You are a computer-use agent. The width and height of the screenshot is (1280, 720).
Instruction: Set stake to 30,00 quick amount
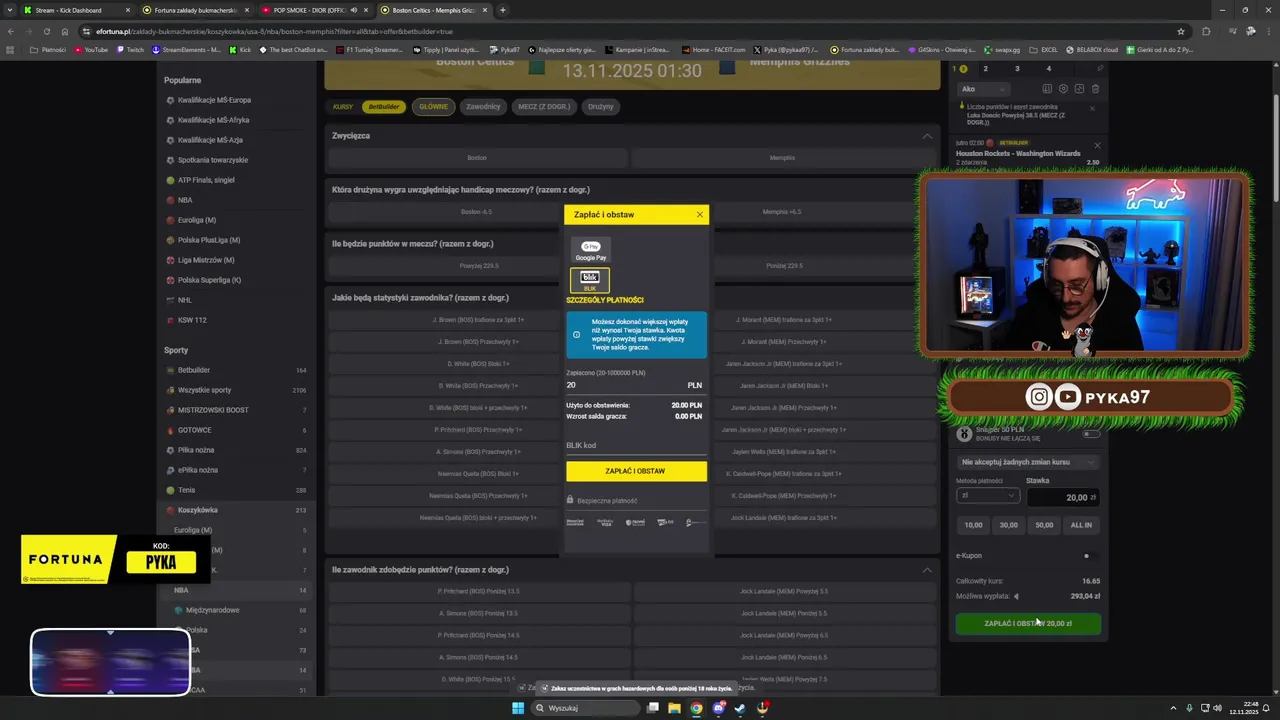(1008, 525)
